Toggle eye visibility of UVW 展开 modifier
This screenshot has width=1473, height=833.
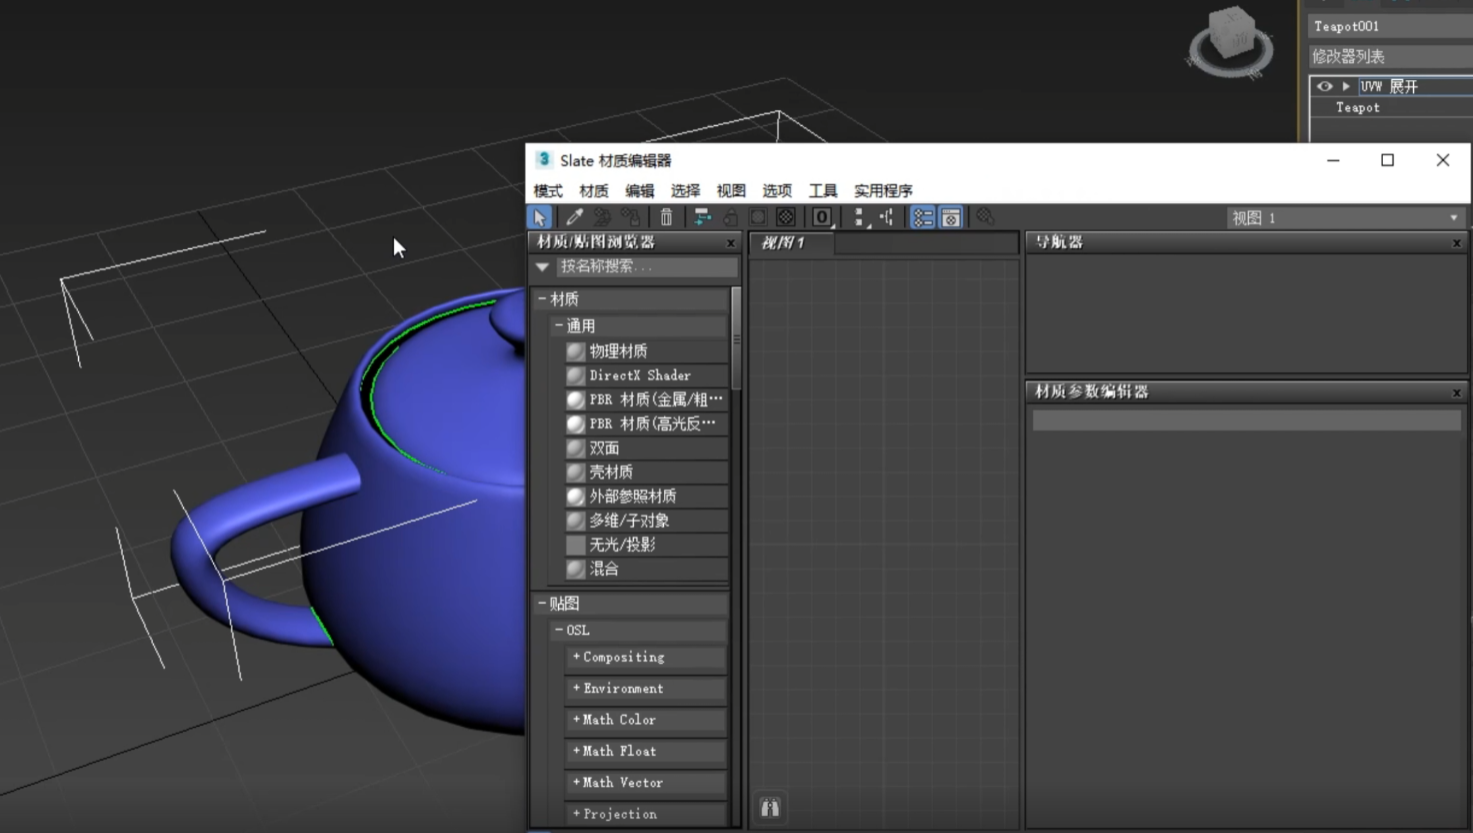1324,87
